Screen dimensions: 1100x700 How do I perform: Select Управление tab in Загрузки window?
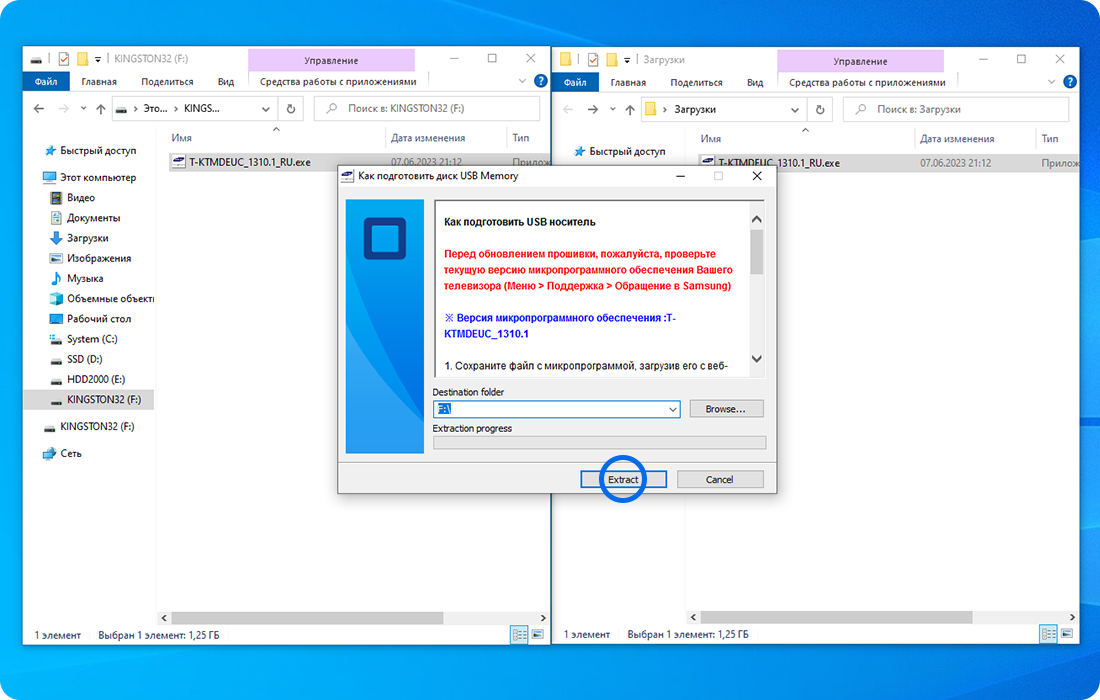click(860, 61)
